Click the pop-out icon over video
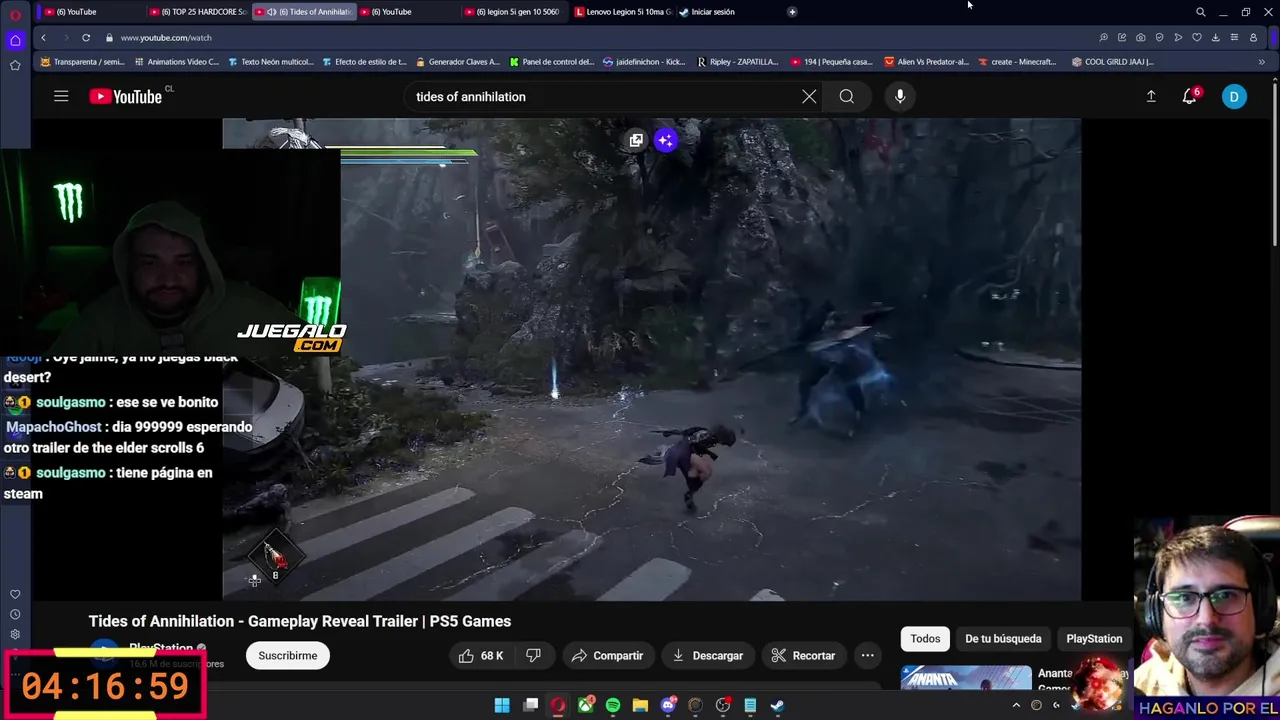 [x=636, y=140]
